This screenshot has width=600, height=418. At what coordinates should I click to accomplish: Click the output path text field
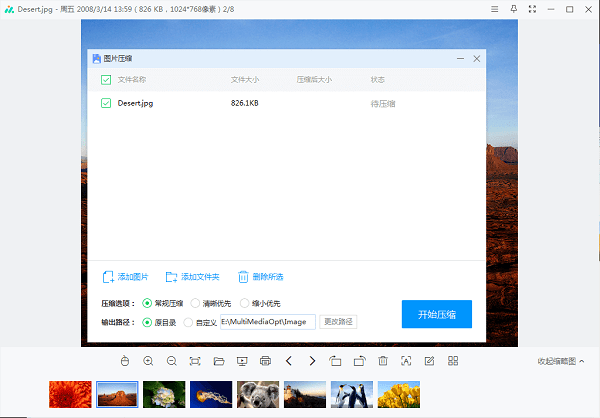click(x=267, y=322)
